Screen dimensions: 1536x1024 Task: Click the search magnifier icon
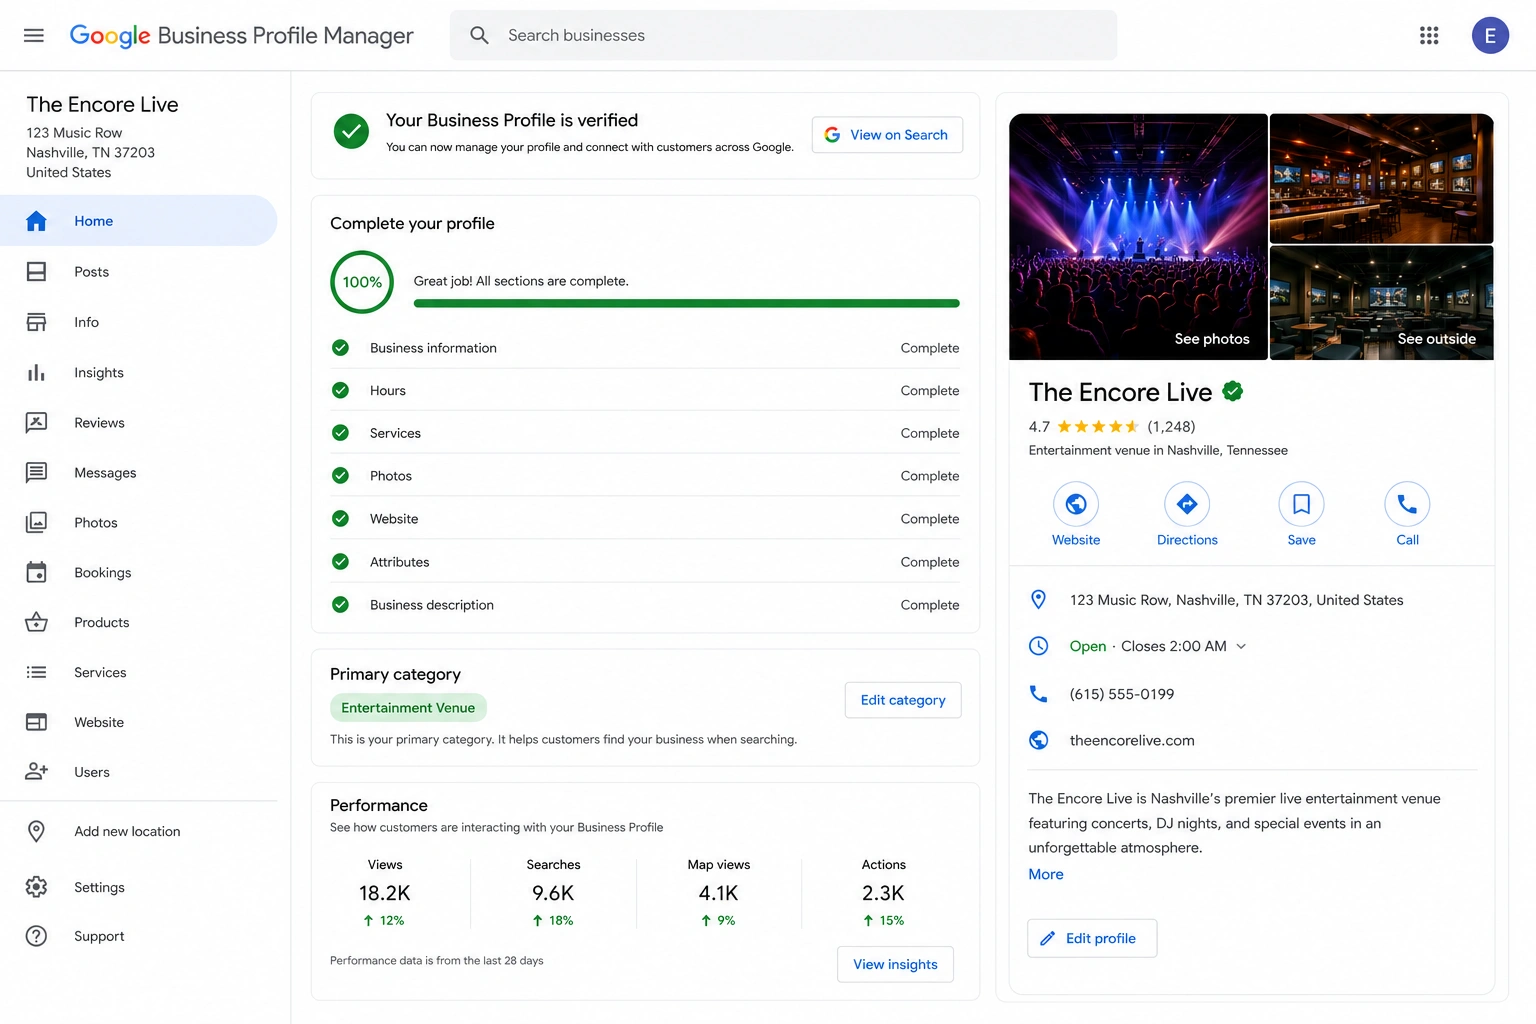[479, 35]
